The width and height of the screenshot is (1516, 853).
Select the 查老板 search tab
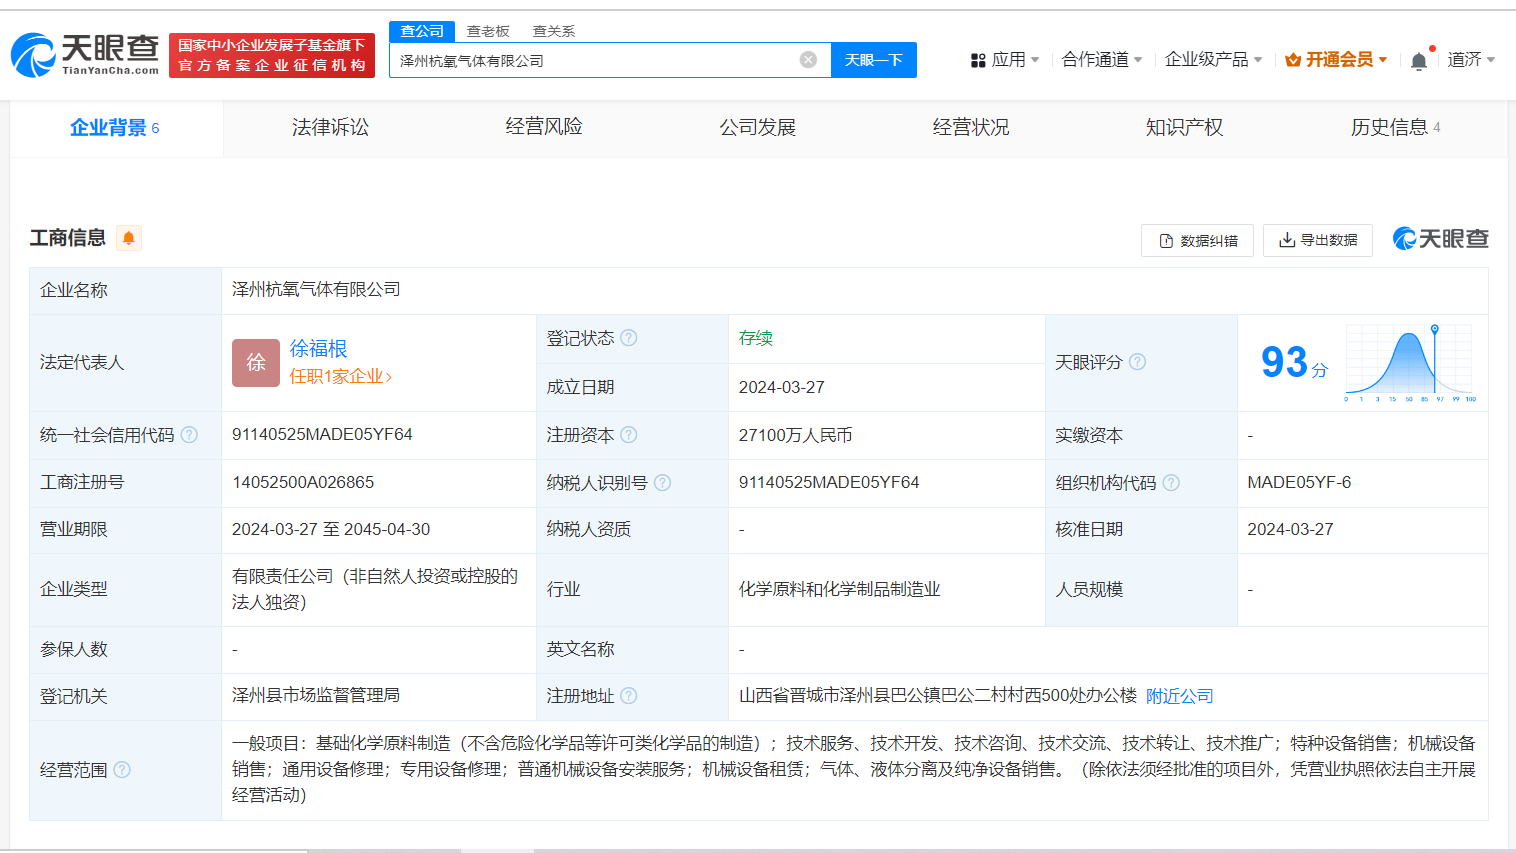pos(489,31)
